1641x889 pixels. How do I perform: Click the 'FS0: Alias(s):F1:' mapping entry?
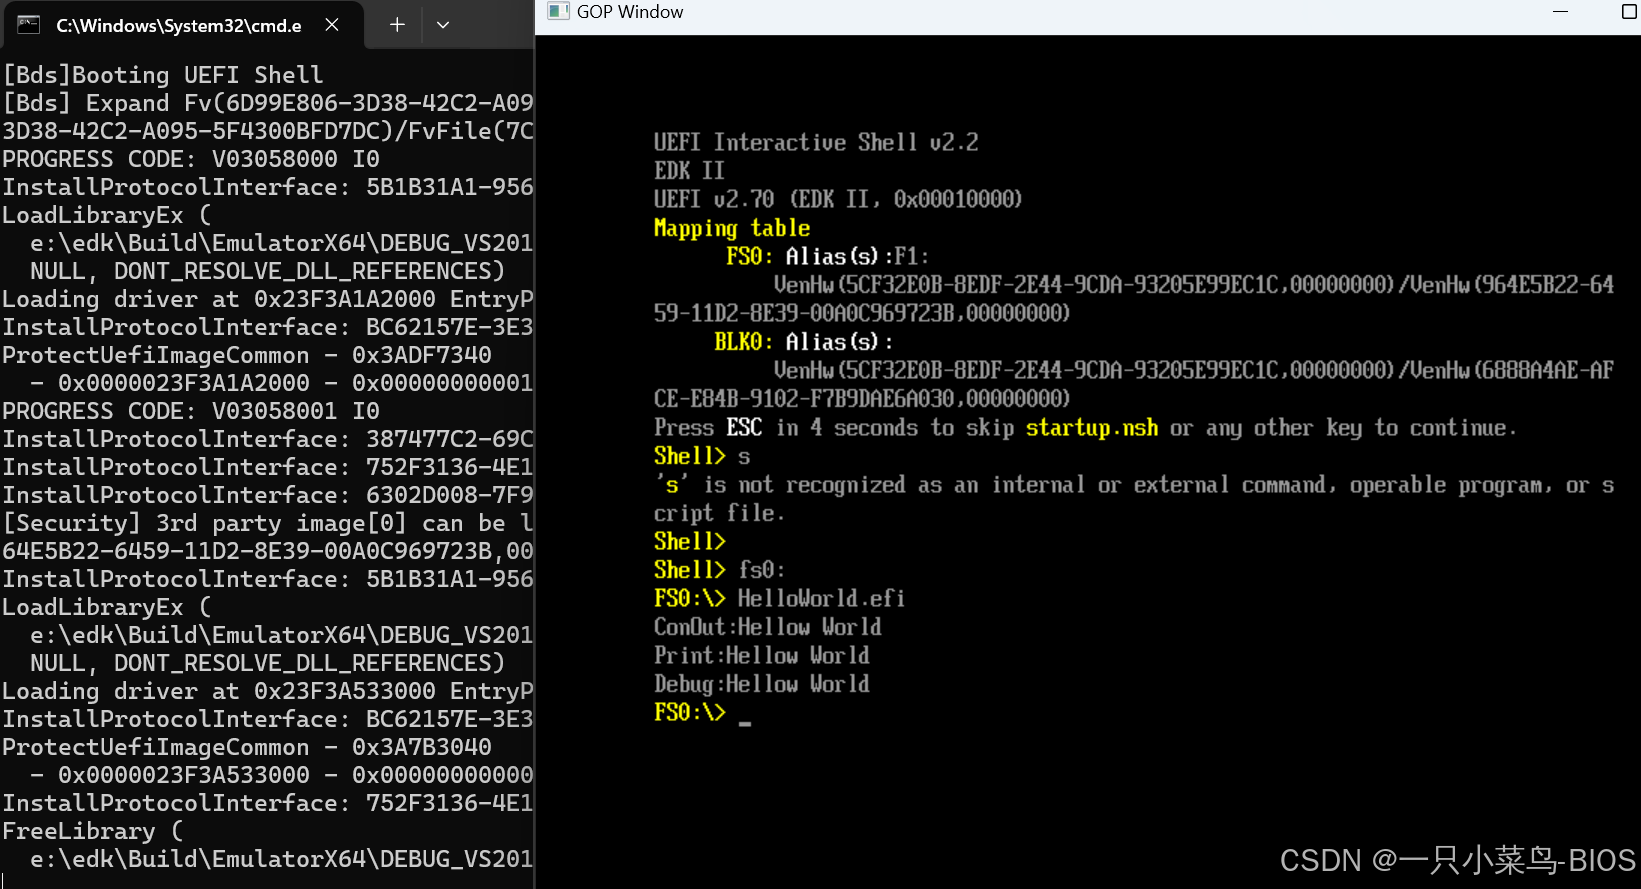[x=828, y=256]
